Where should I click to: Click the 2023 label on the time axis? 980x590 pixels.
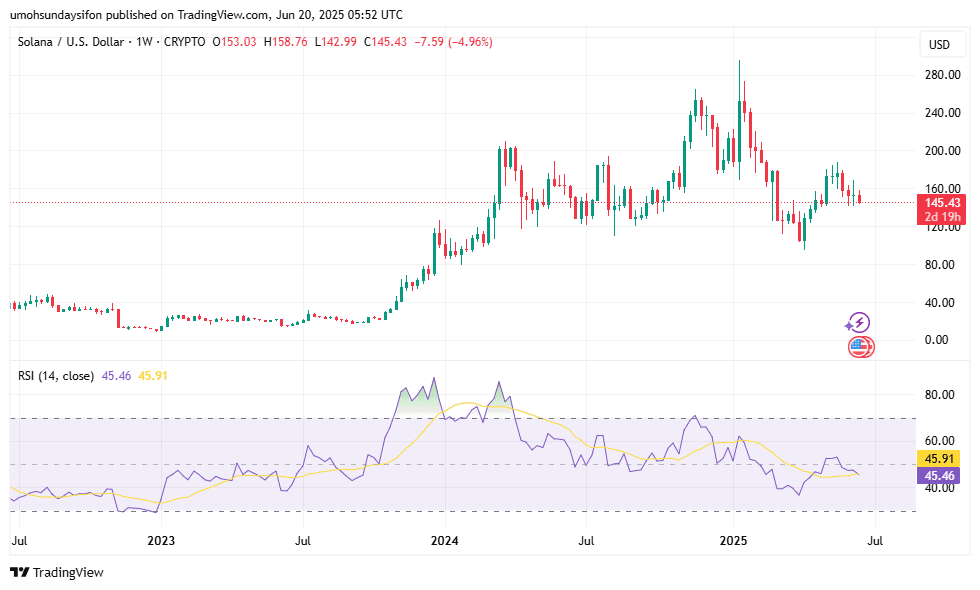[161, 541]
